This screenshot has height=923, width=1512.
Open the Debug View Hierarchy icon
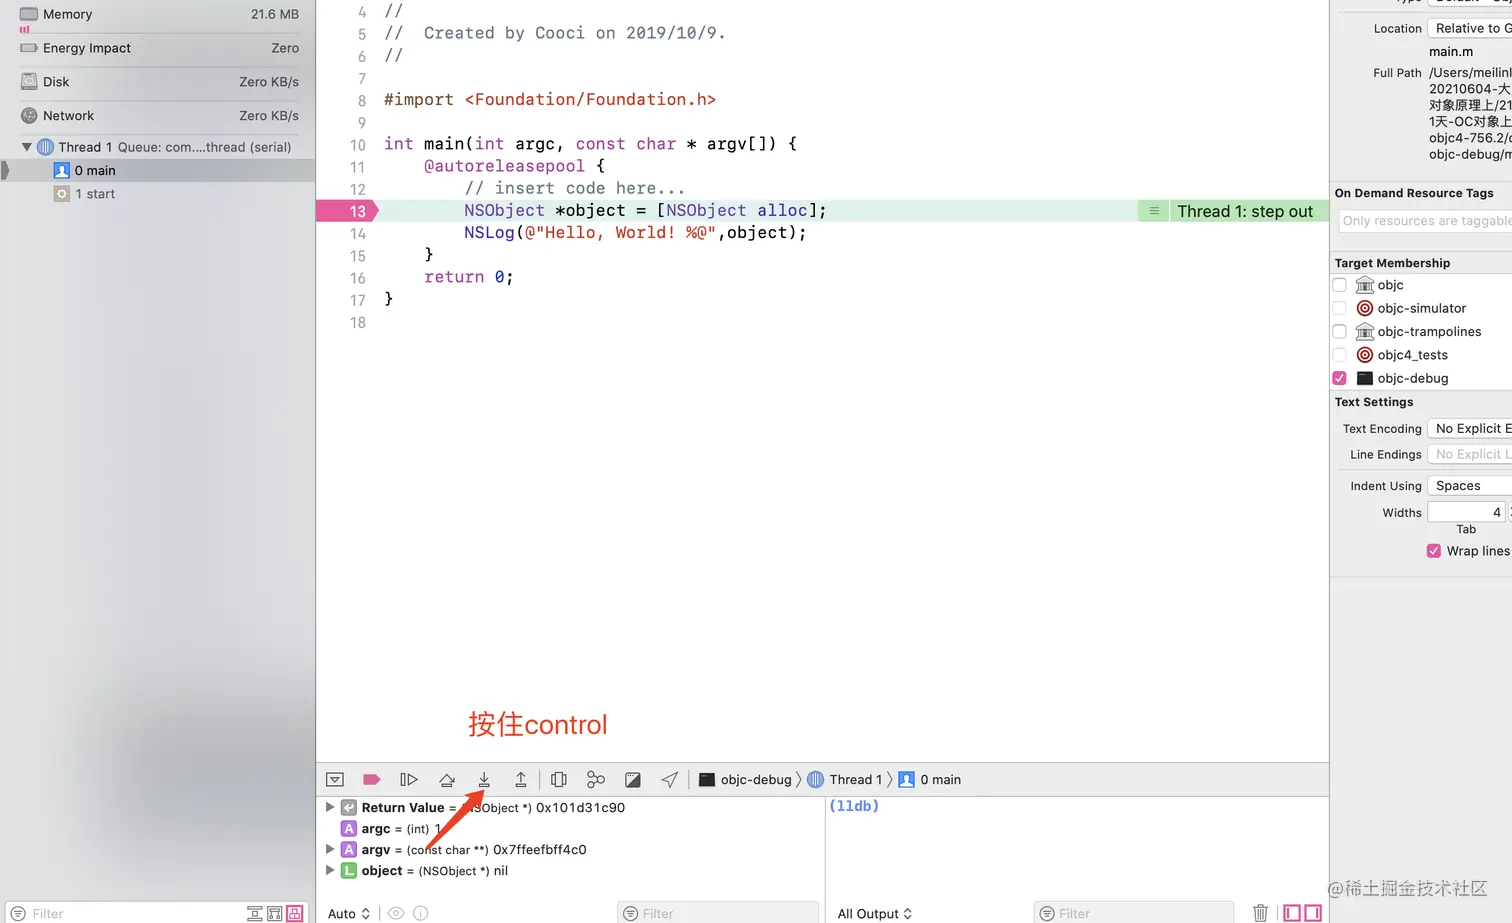click(559, 780)
